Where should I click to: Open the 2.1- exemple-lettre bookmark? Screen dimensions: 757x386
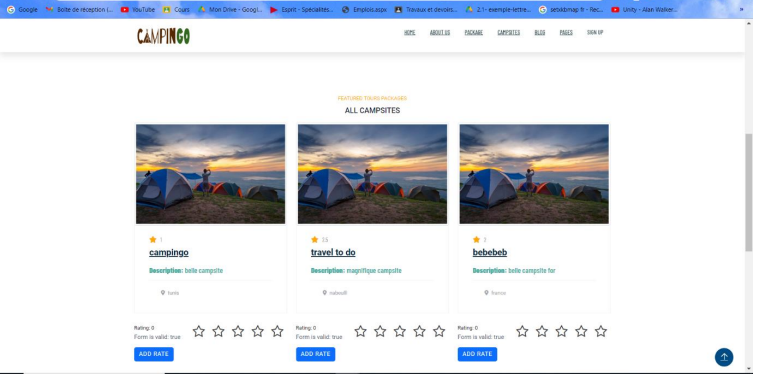[x=498, y=9]
